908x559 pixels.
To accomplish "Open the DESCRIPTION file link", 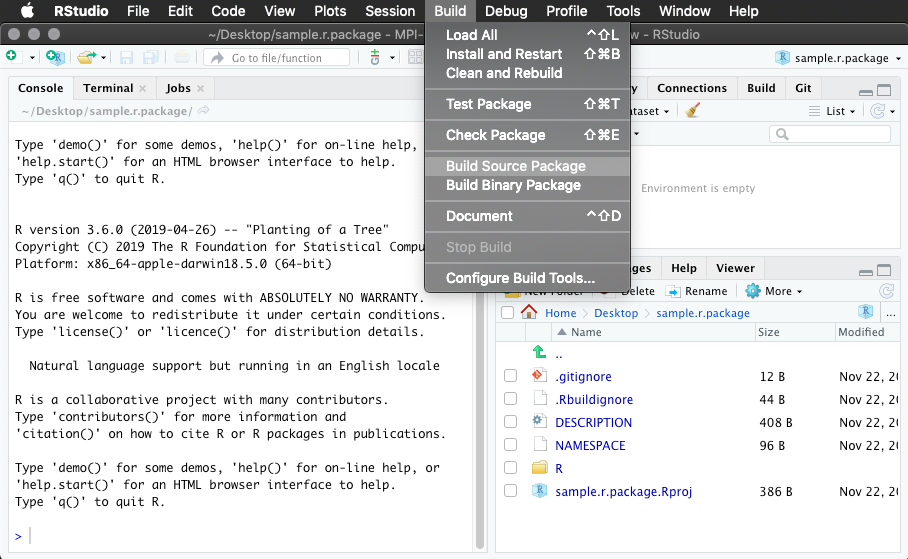I will pyautogui.click(x=594, y=422).
